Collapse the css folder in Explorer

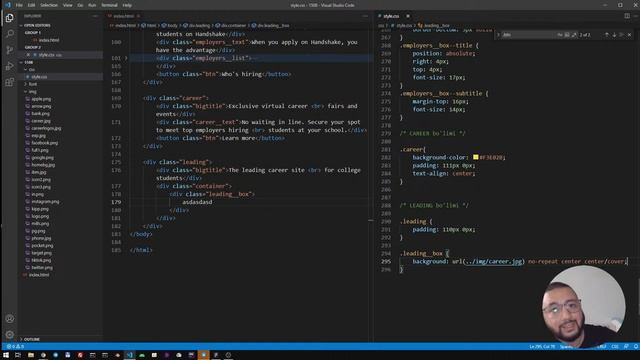click(x=31, y=69)
